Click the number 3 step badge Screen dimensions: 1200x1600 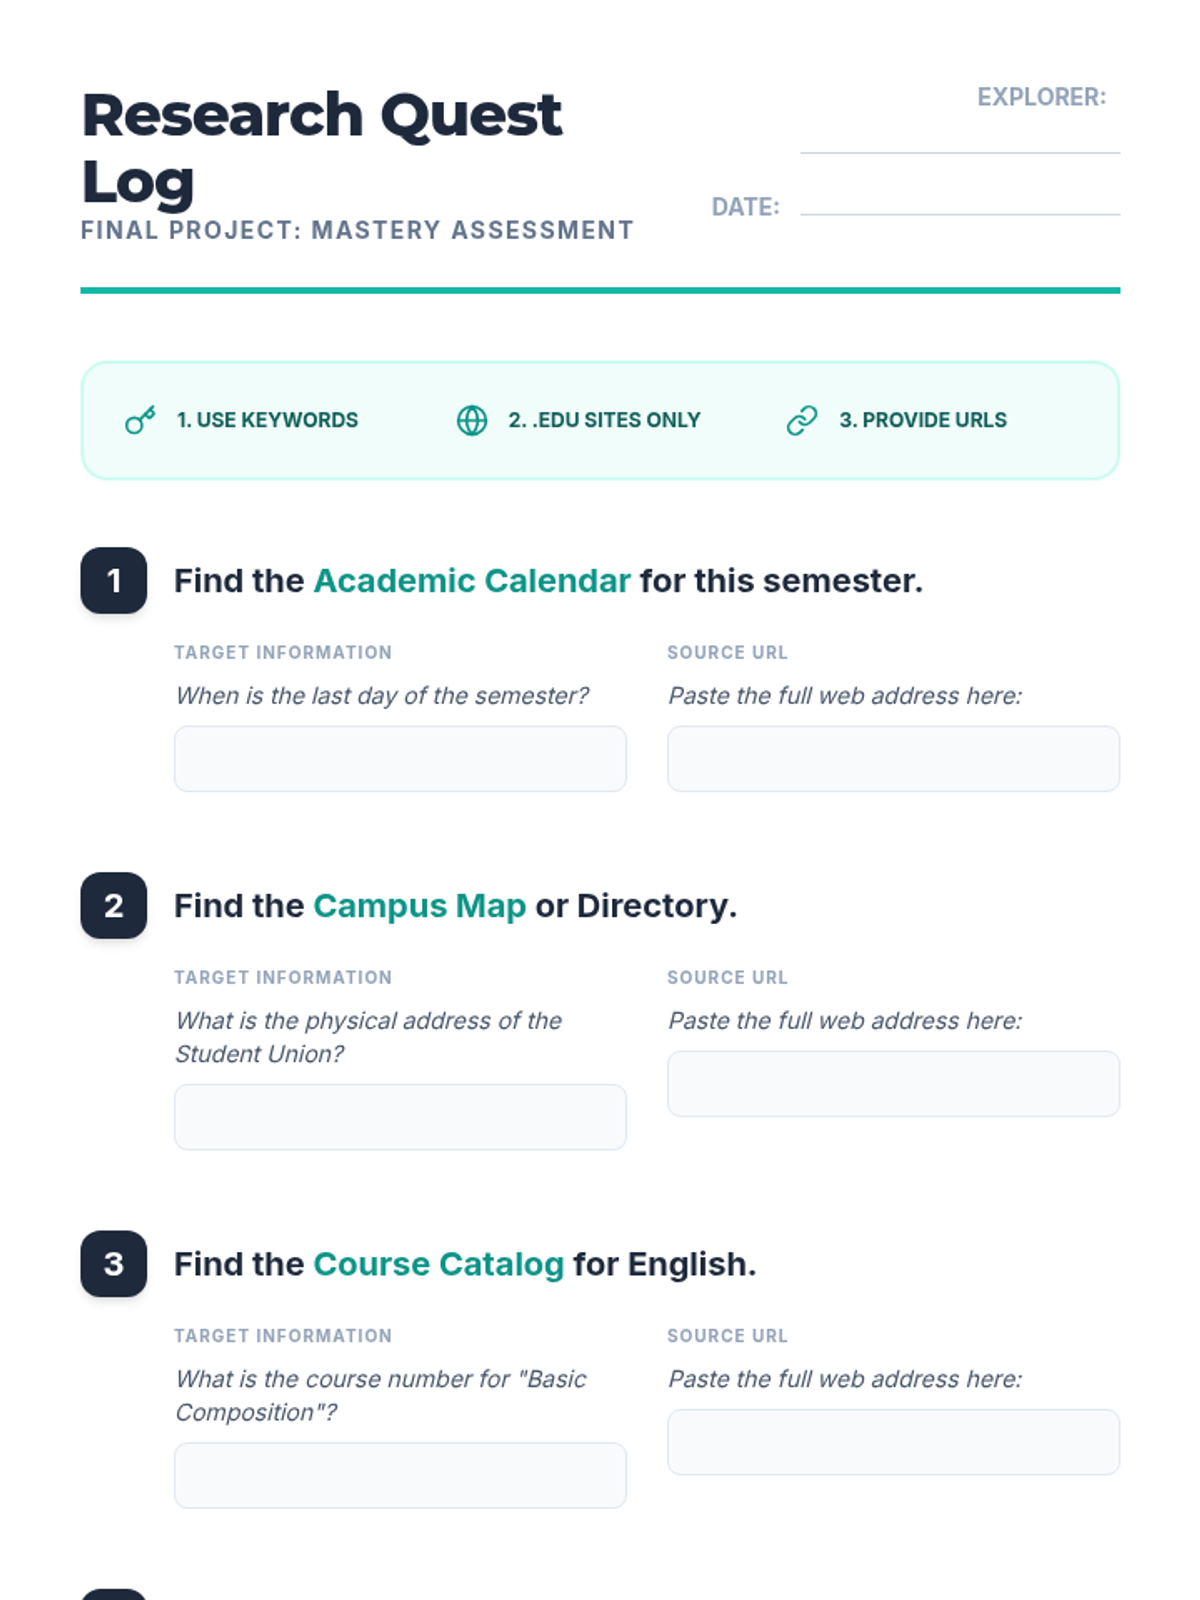[114, 1263]
